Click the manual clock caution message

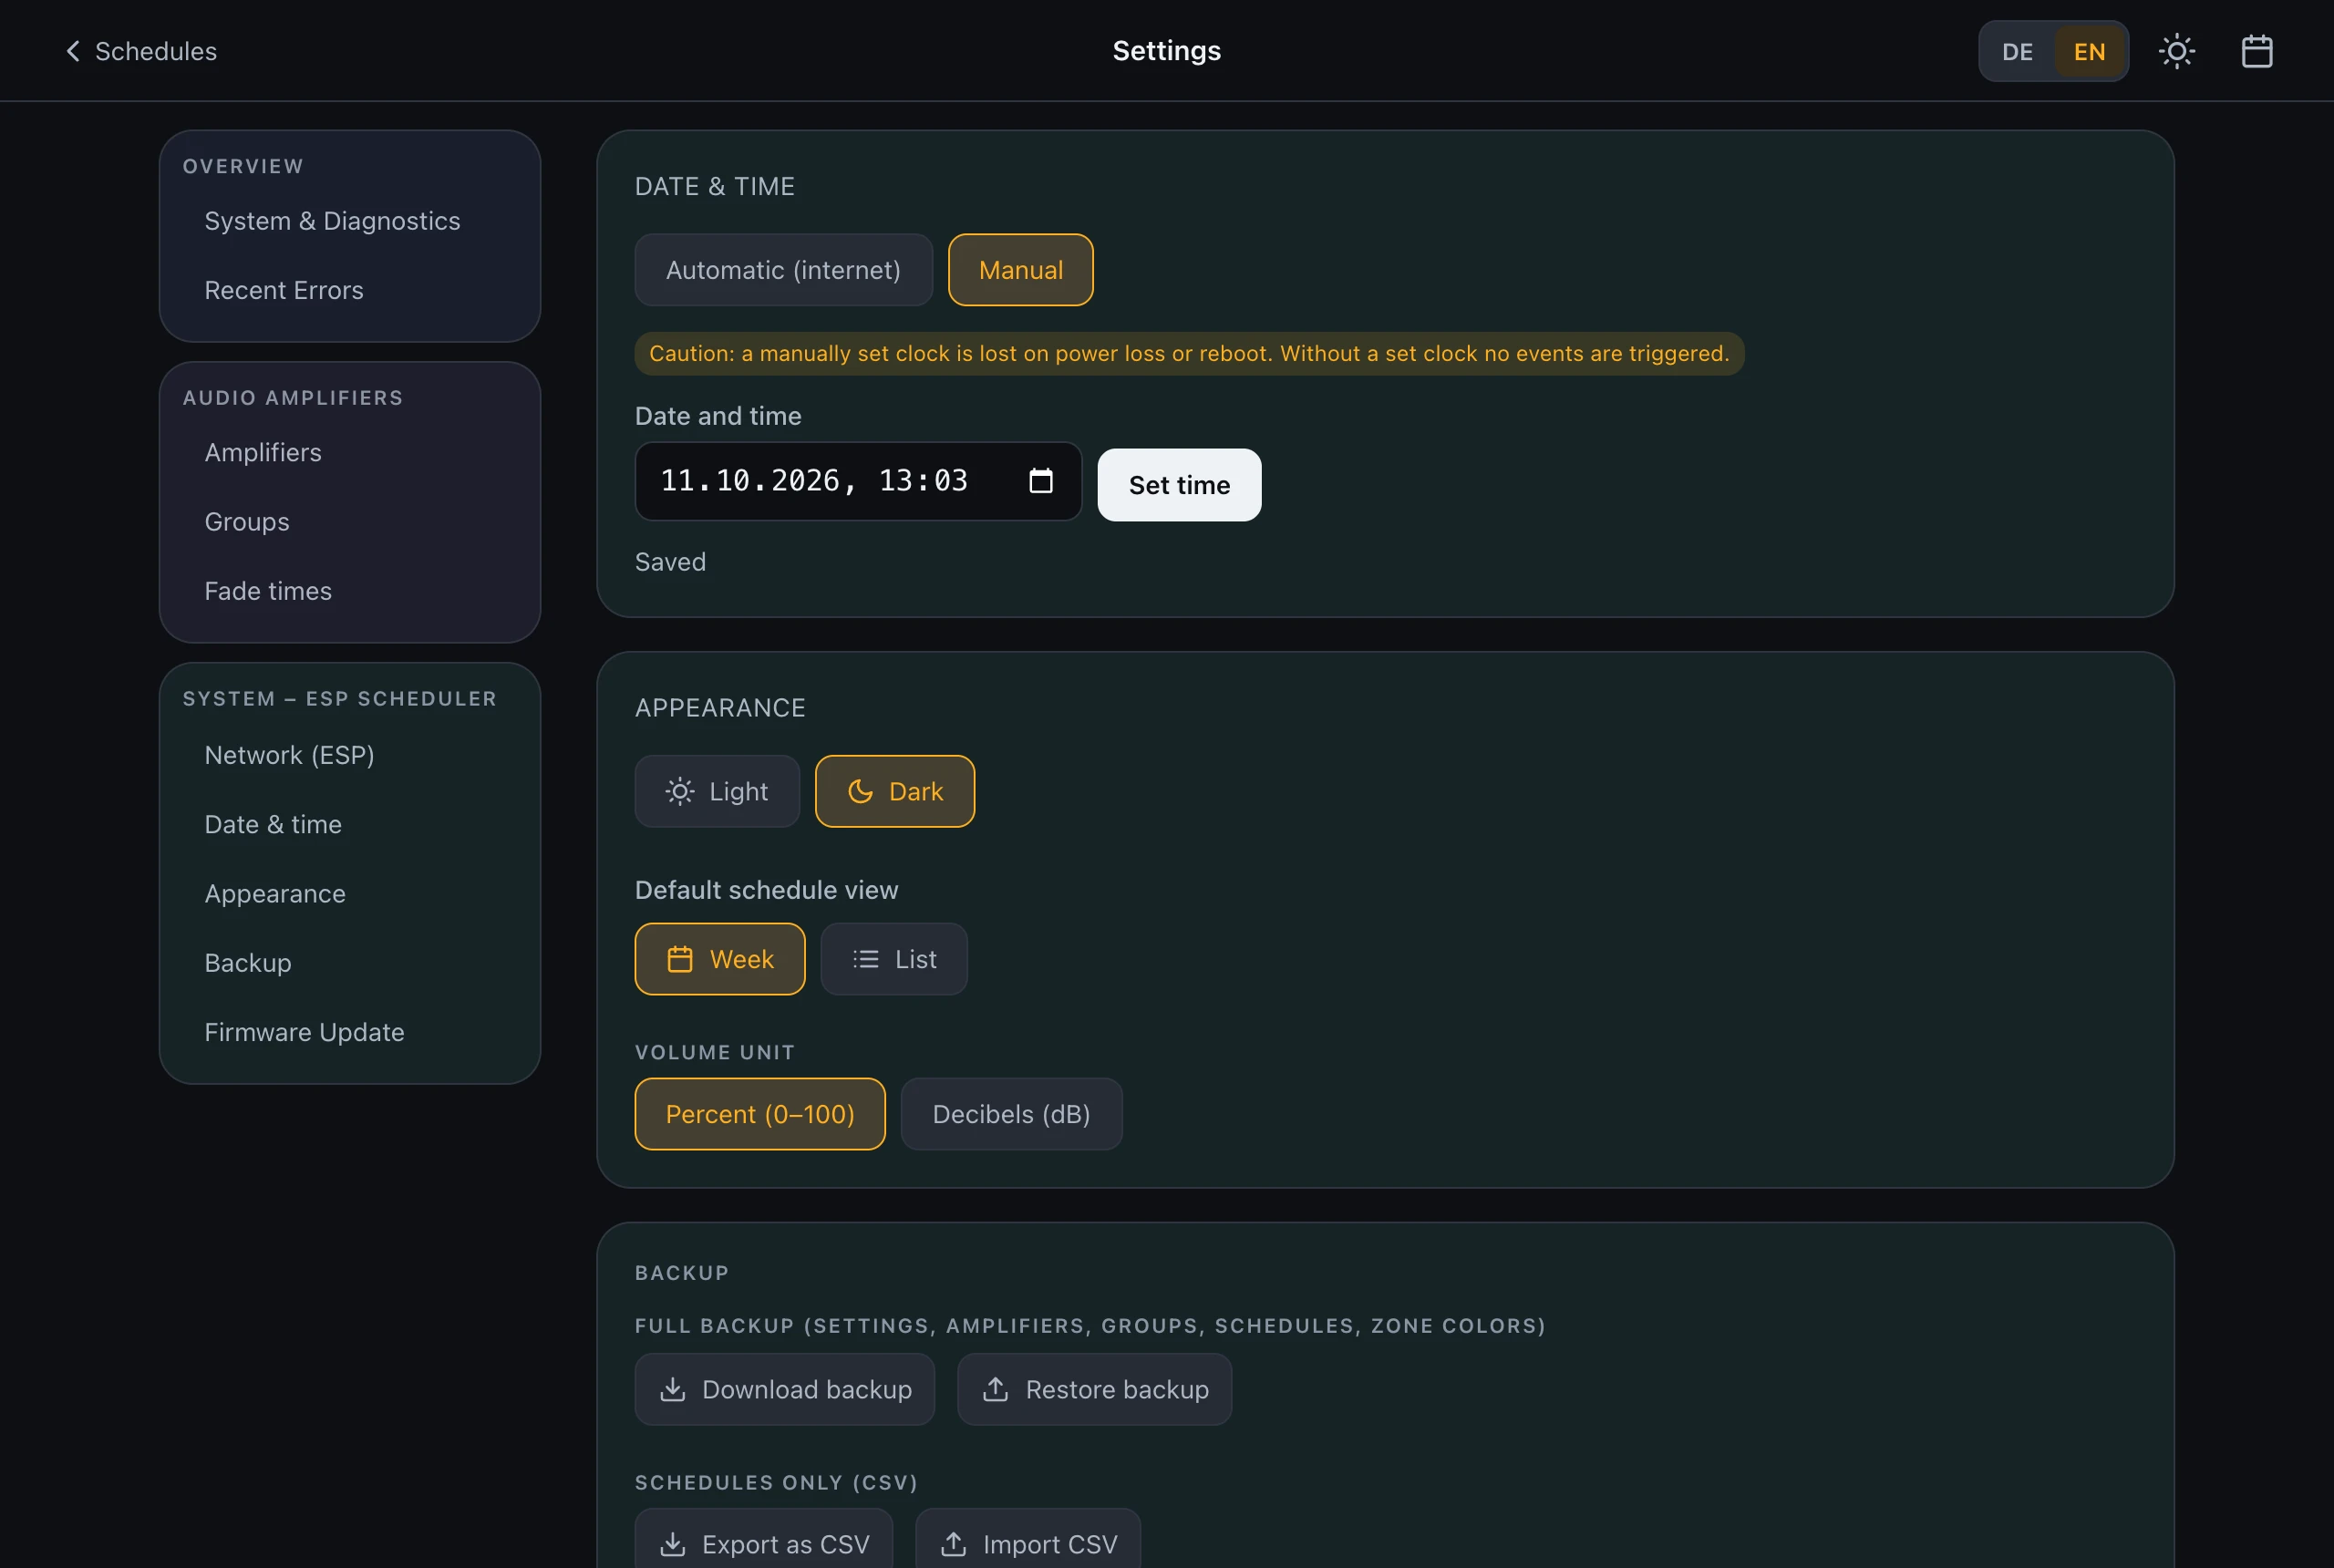coord(1189,354)
